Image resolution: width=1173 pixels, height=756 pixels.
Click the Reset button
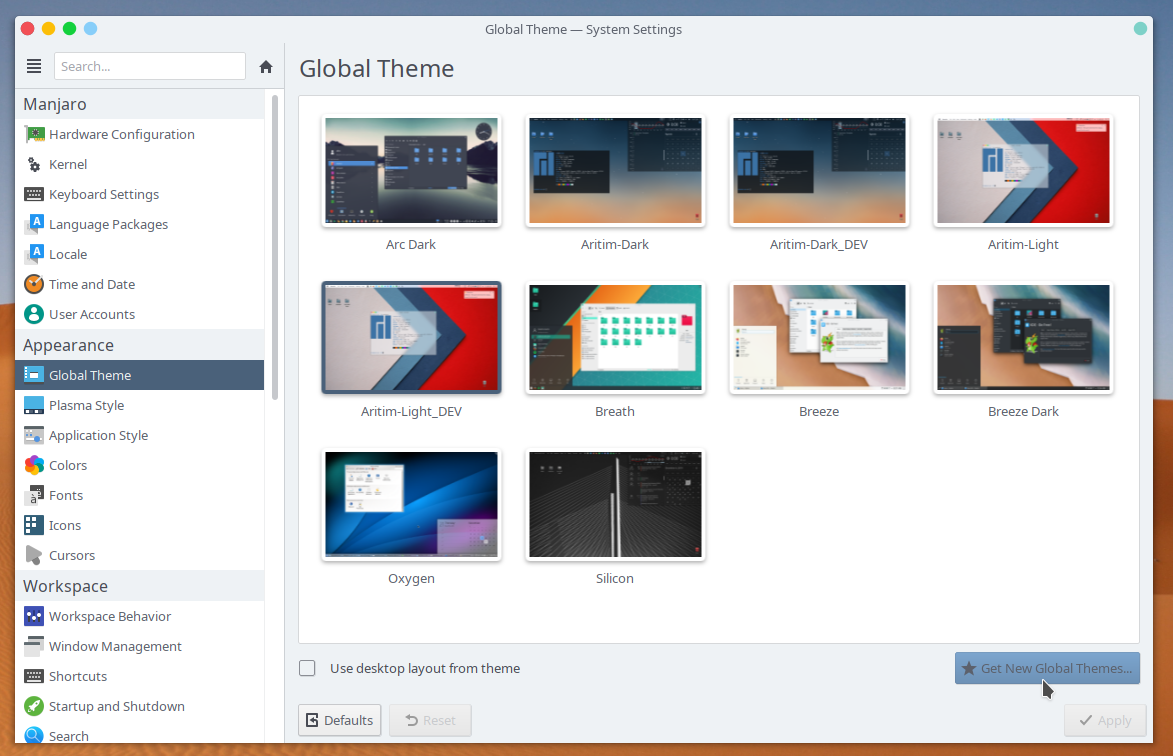(430, 720)
